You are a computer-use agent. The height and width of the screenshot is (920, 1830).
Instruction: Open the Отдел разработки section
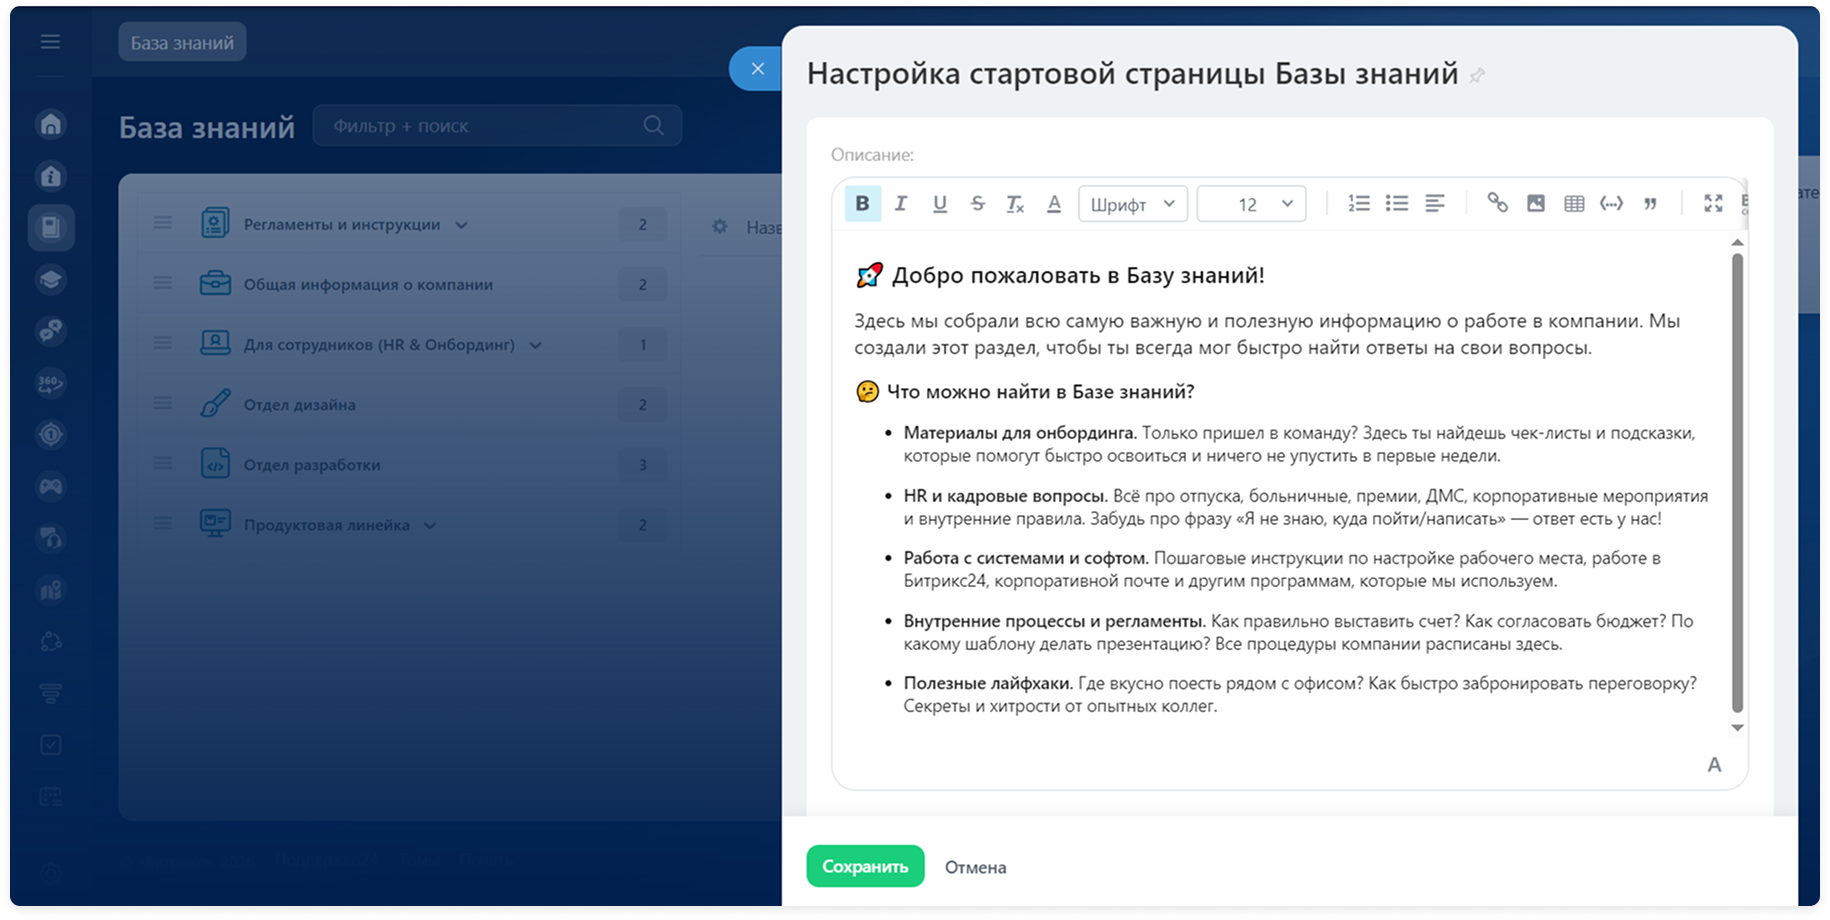[x=312, y=465]
